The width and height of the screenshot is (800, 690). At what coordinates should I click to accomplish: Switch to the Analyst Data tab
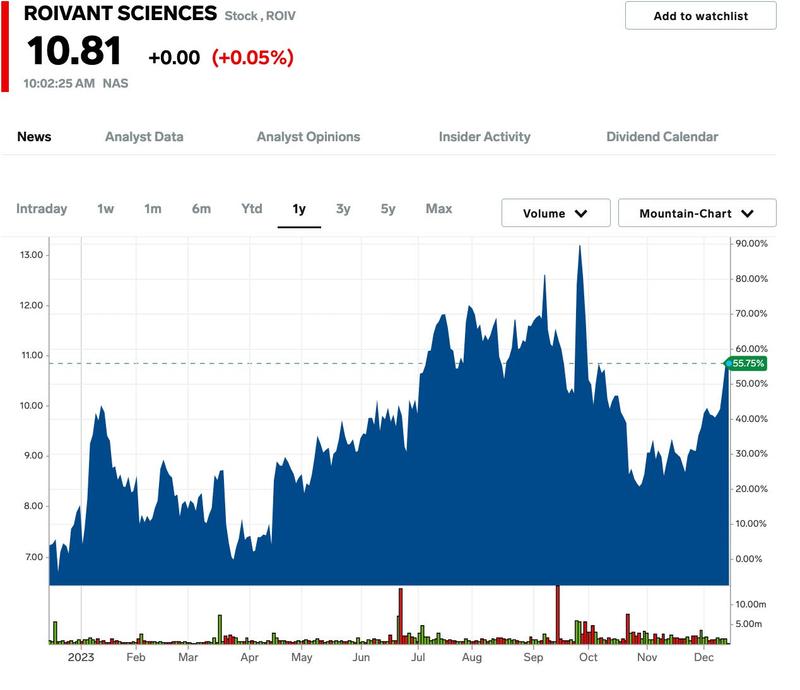[x=144, y=137]
